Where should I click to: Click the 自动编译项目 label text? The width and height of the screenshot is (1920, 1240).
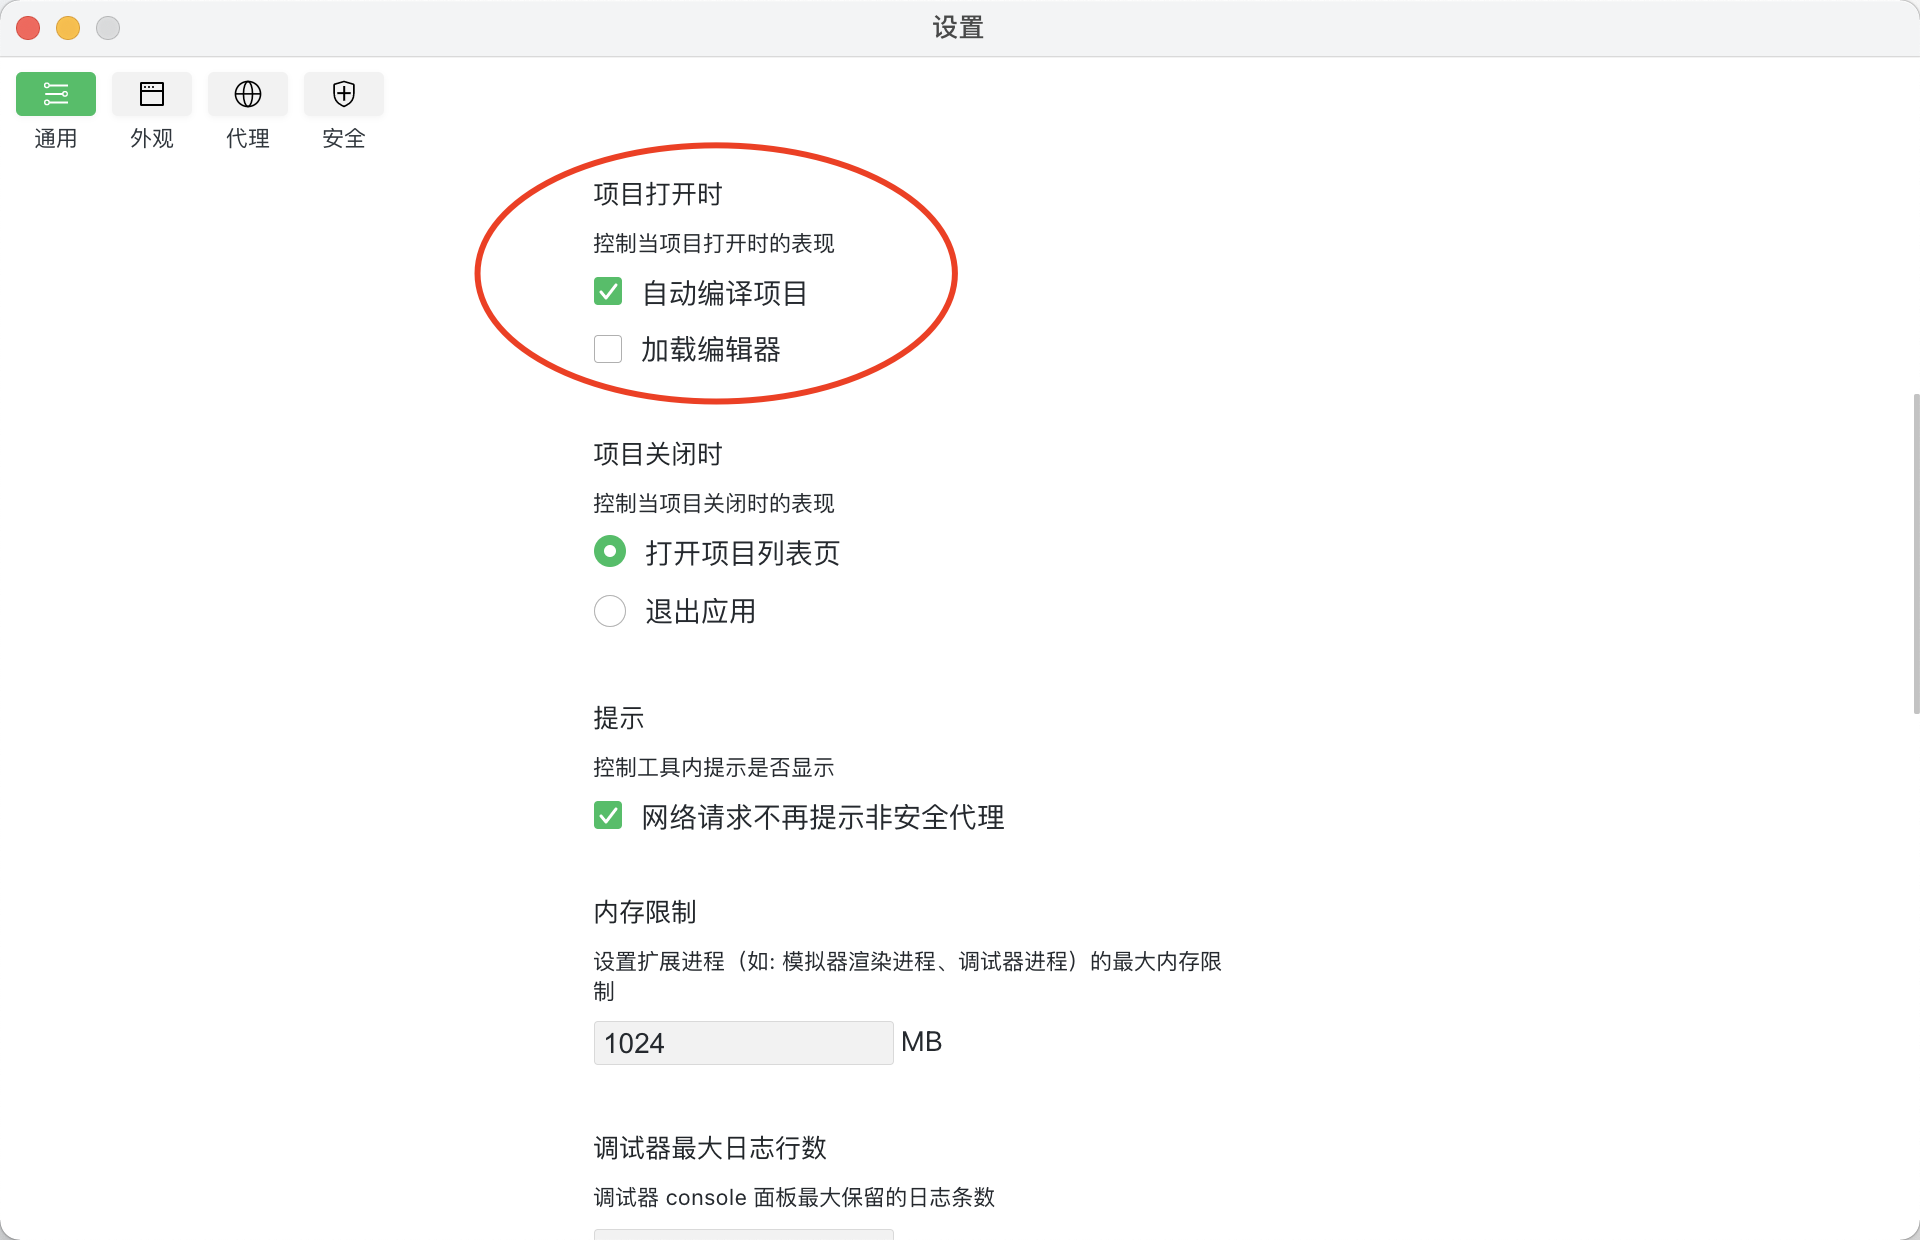(724, 293)
